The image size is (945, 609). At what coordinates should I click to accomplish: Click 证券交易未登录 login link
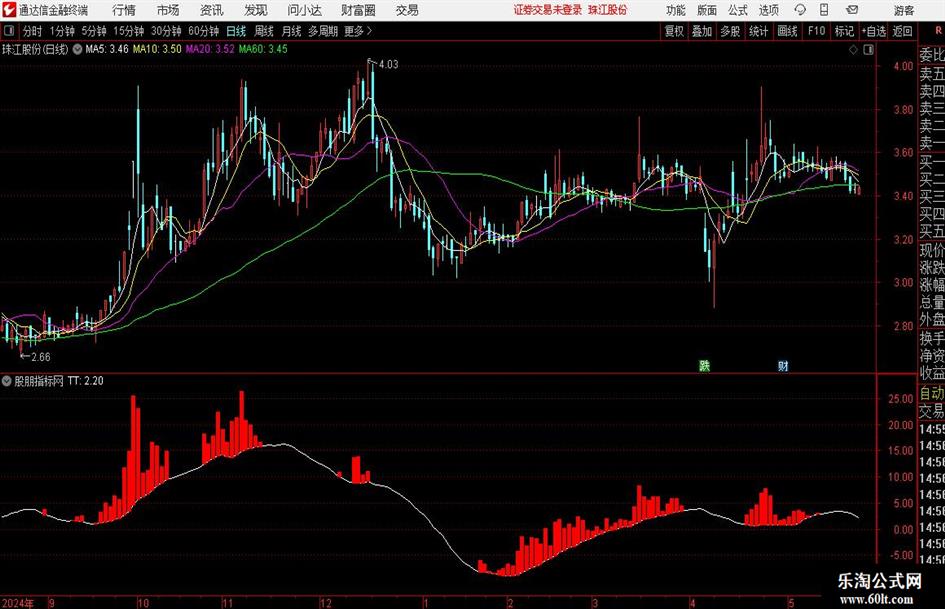click(x=548, y=10)
